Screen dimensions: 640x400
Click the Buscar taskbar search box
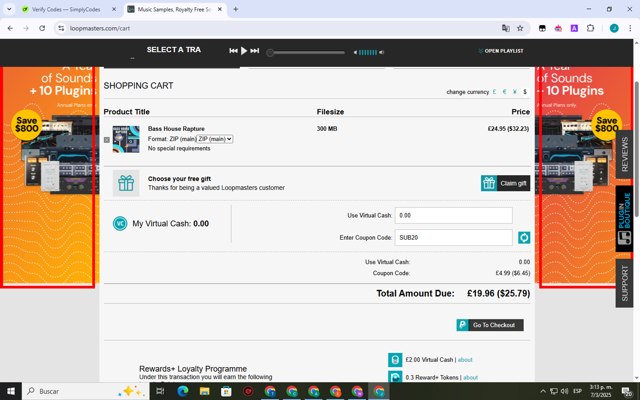click(85, 391)
